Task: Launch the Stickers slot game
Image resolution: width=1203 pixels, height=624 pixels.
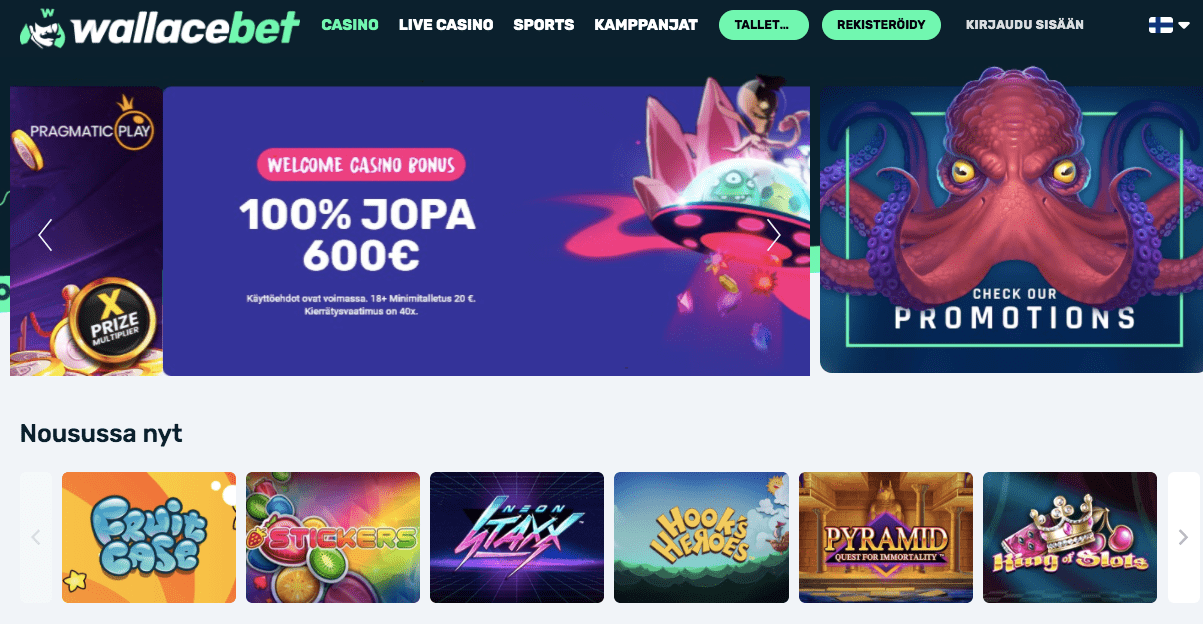Action: 333,538
